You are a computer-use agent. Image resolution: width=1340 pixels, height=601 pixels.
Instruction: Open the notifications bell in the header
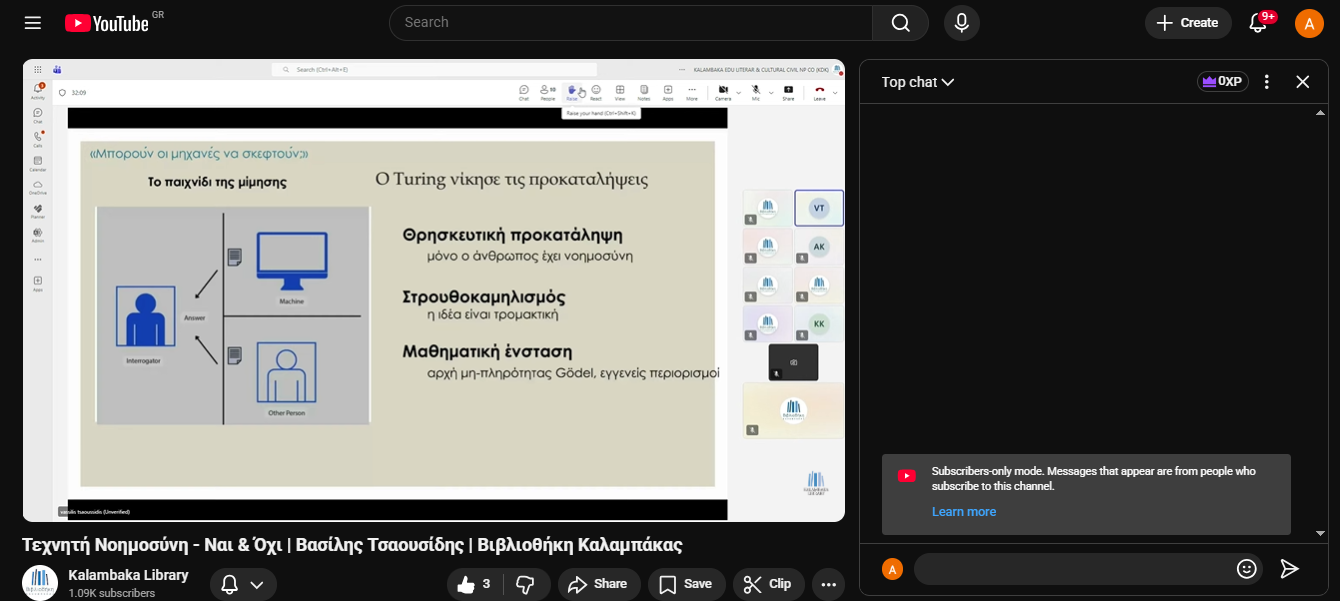(1259, 23)
